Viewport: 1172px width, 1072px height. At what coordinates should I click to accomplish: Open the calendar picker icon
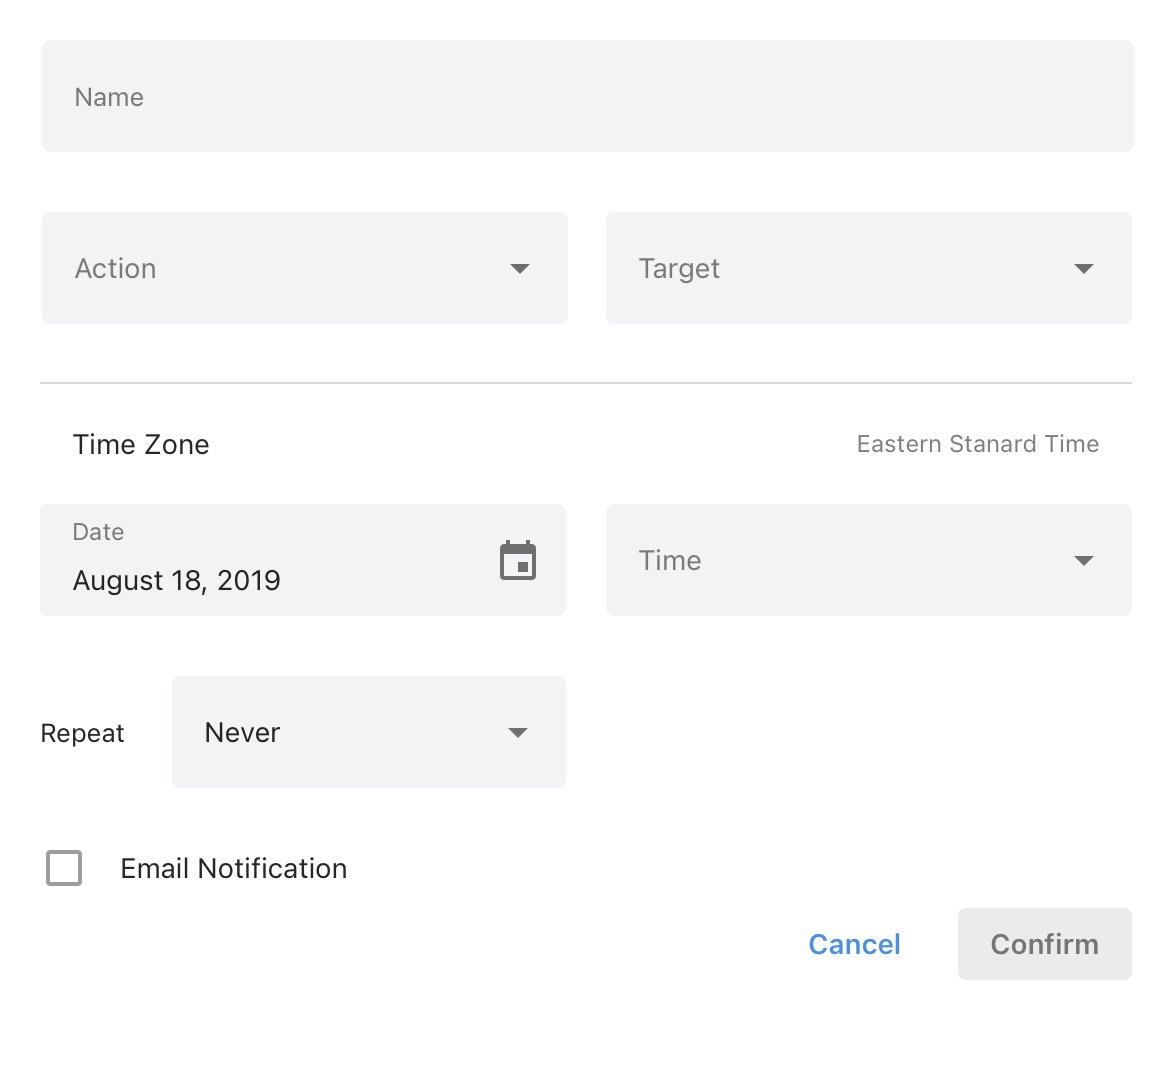click(518, 561)
